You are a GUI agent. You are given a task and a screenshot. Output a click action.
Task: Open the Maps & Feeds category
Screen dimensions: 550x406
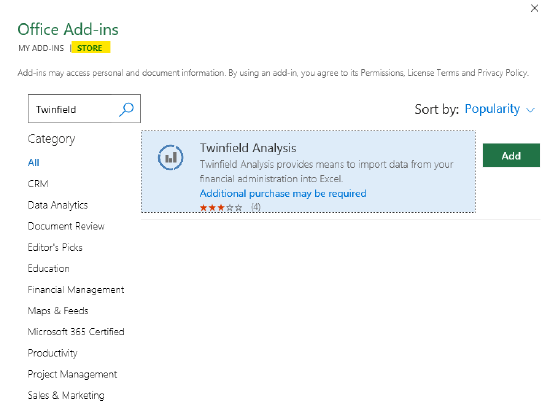[58, 311]
